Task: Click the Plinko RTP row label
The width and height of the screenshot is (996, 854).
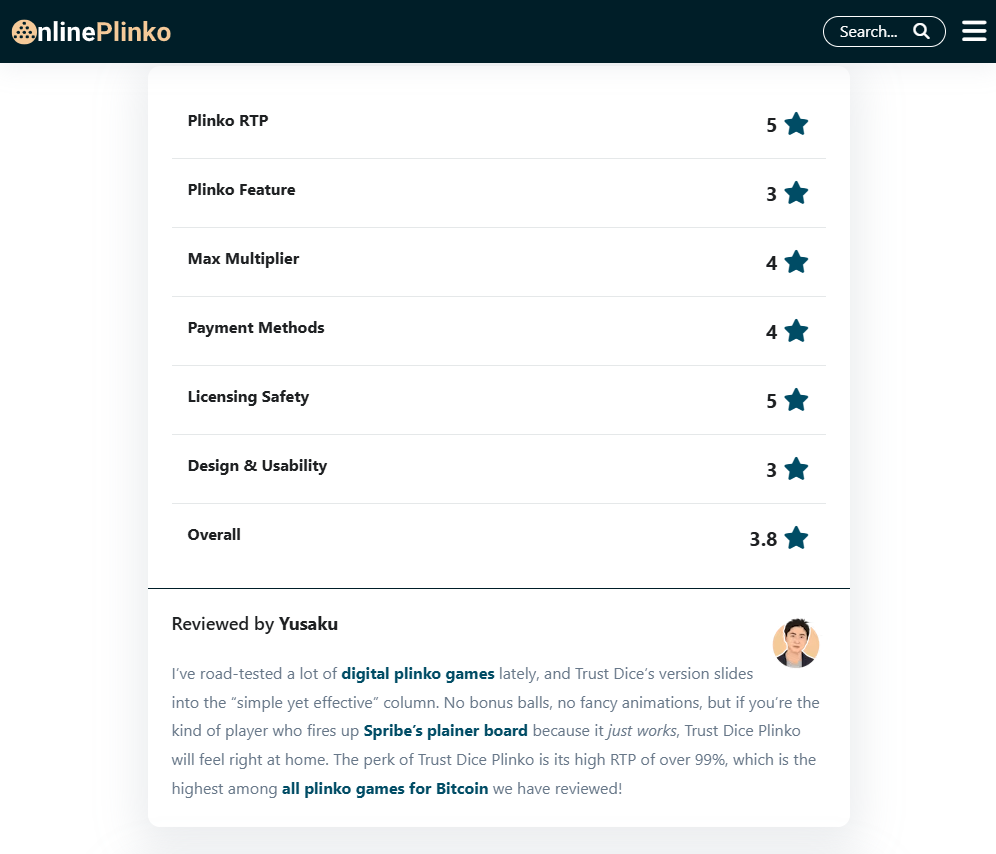Action: [228, 121]
